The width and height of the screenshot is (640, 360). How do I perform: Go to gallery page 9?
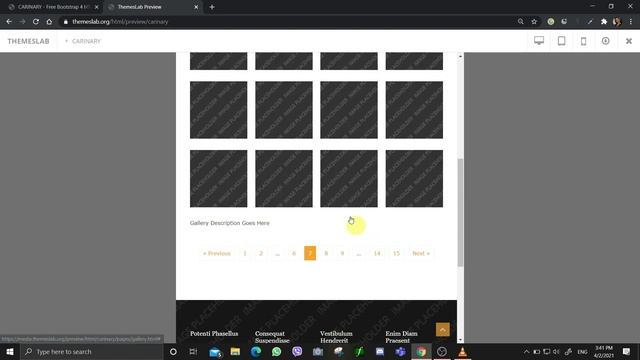click(x=342, y=253)
